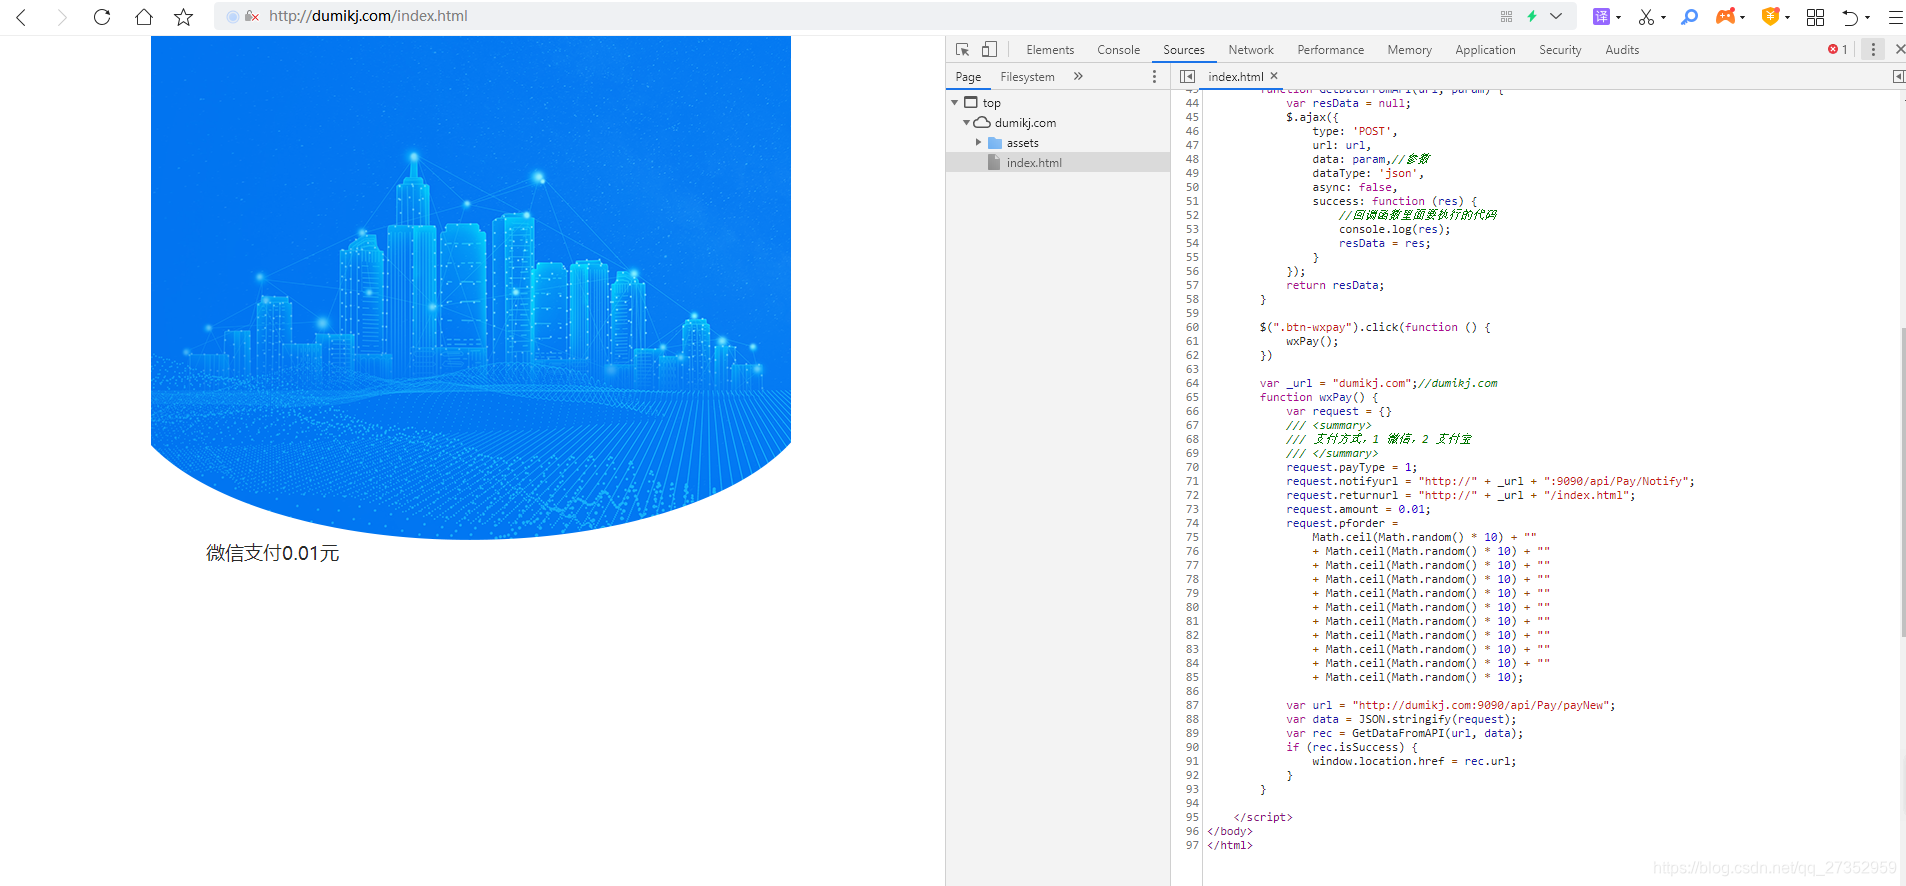1906x886 pixels.
Task: Collapse the top frame tree node
Action: point(955,103)
